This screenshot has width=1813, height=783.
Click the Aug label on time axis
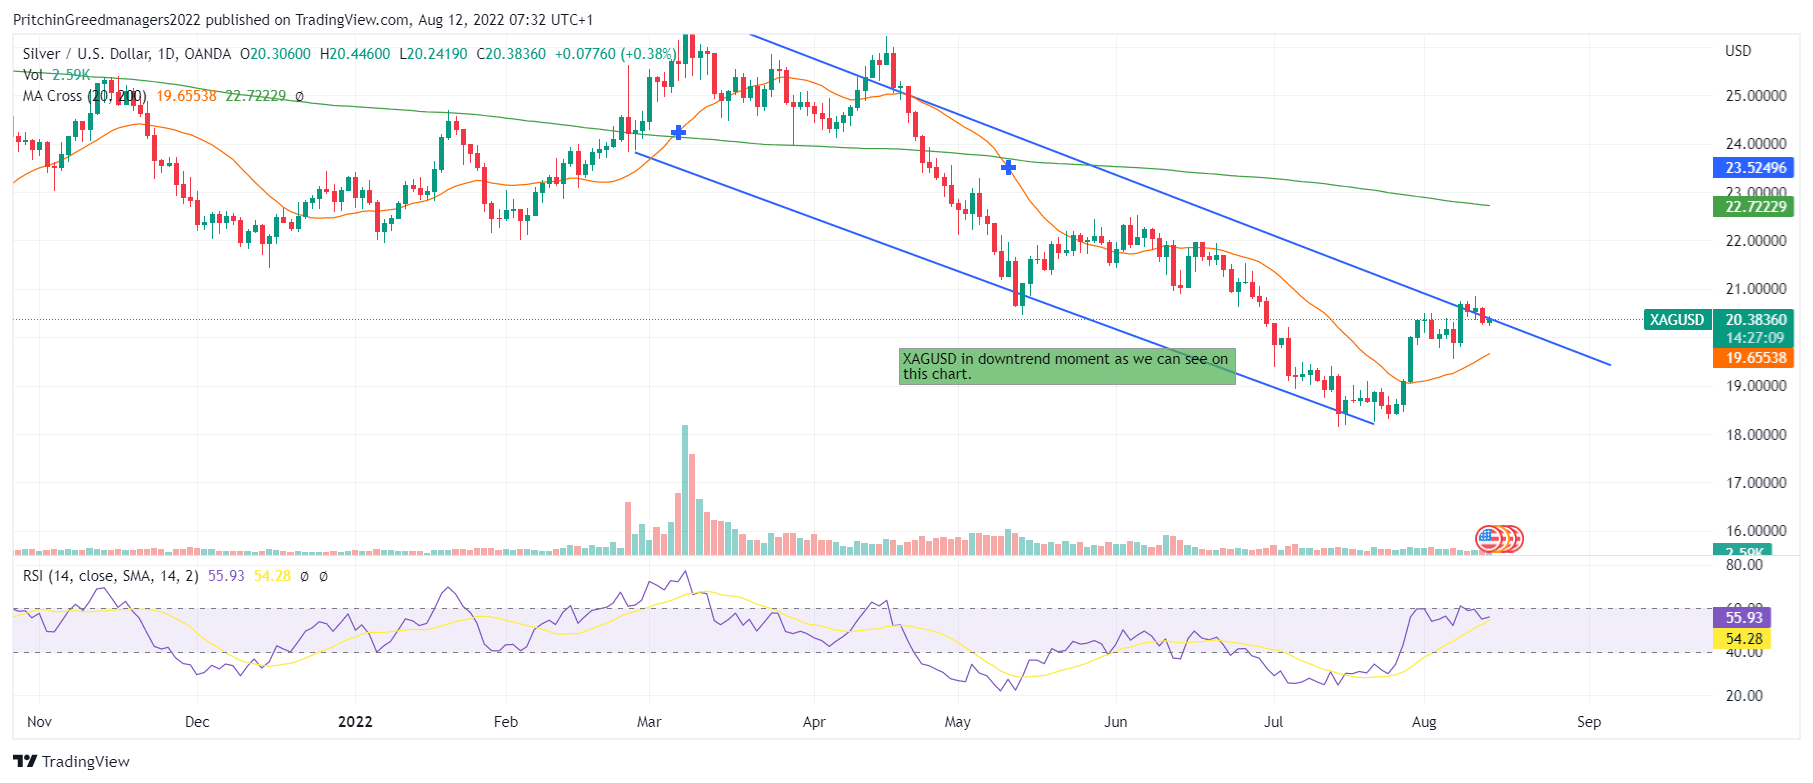point(1424,722)
